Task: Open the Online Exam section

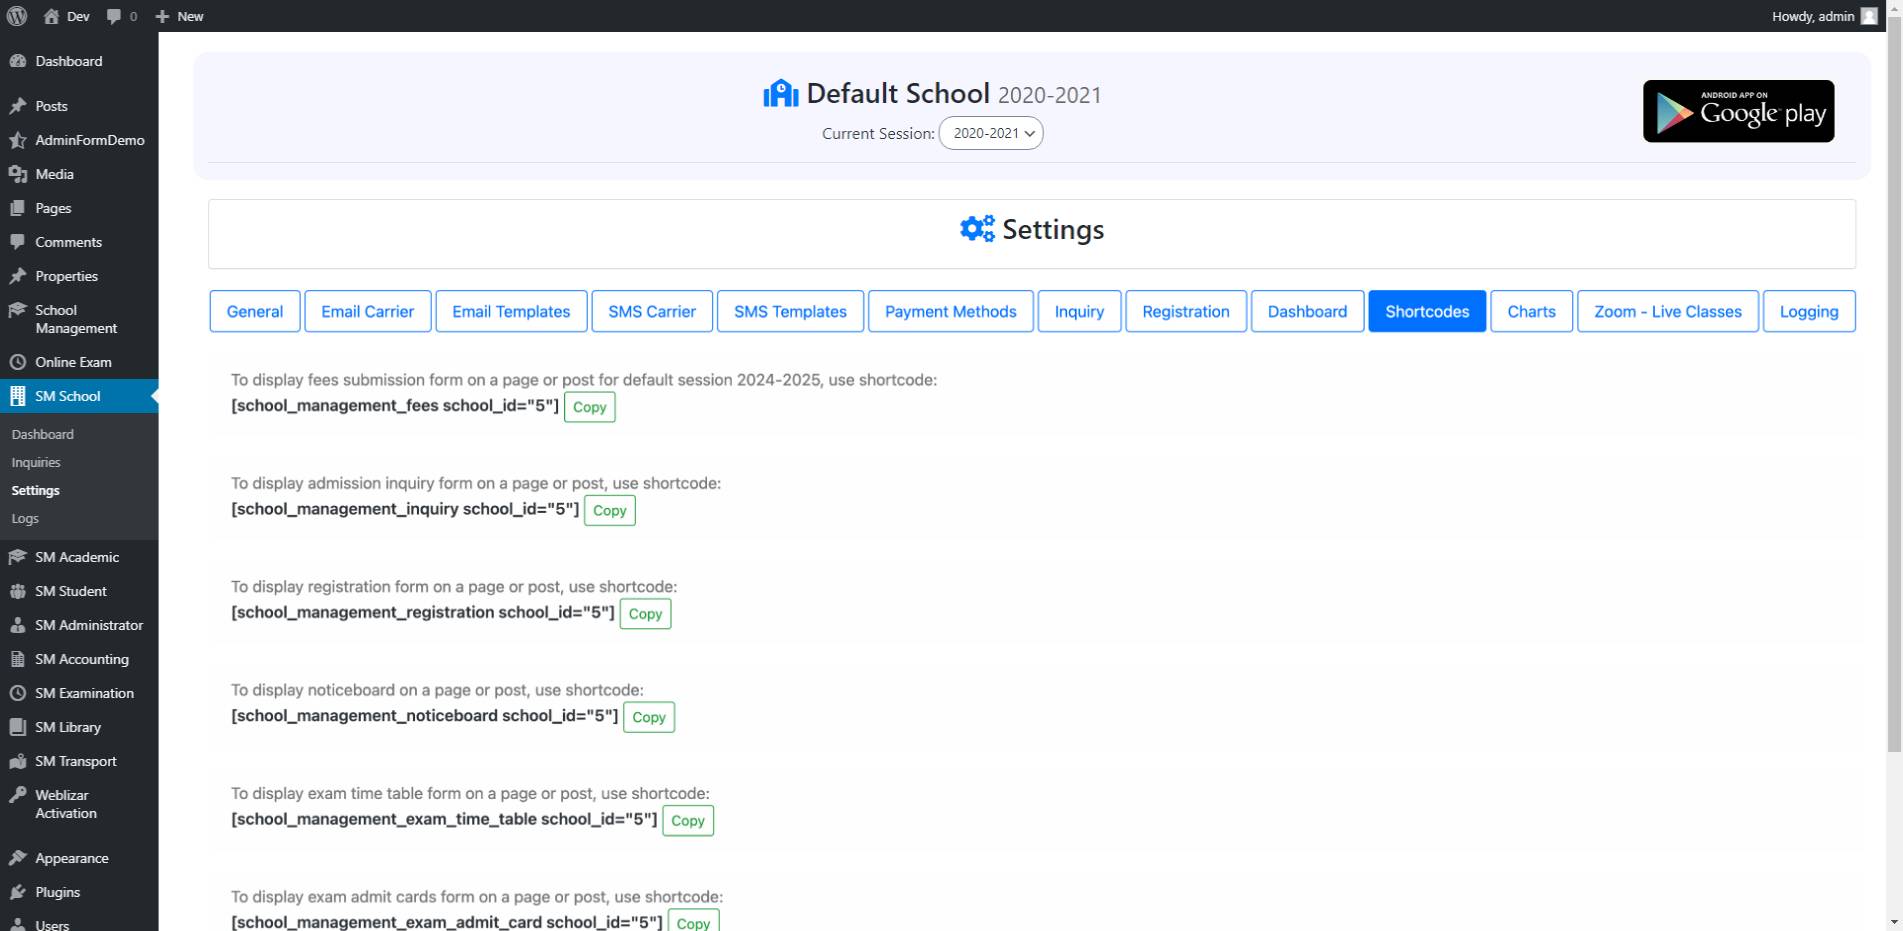Action: click(75, 362)
